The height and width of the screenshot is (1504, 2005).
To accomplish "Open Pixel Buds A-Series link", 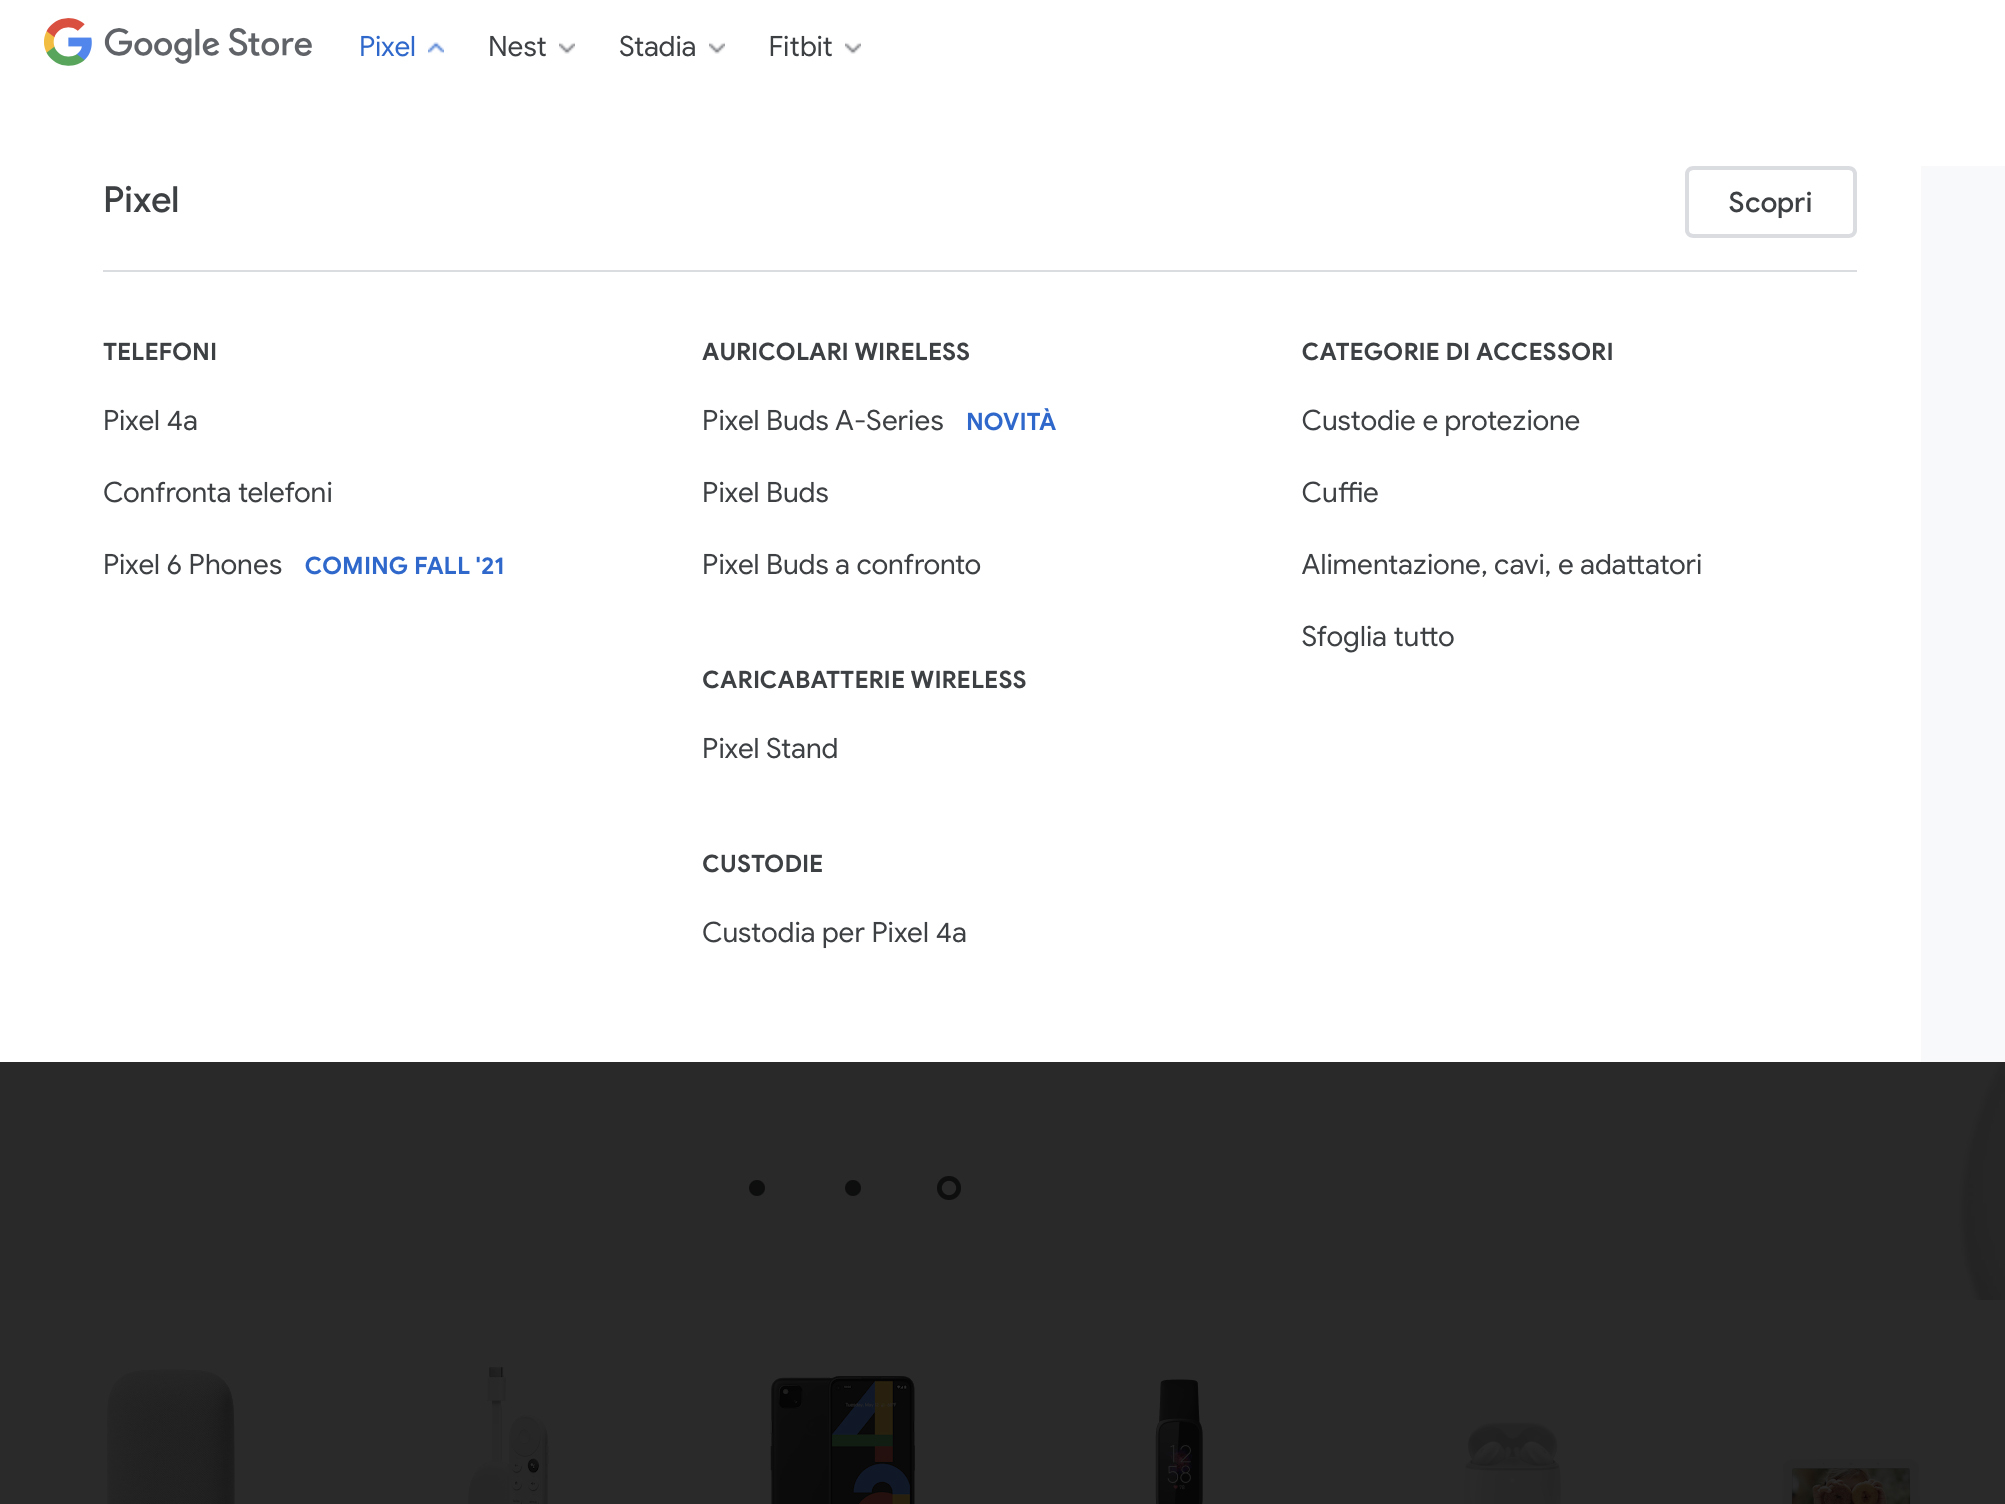I will pyautogui.click(x=823, y=421).
